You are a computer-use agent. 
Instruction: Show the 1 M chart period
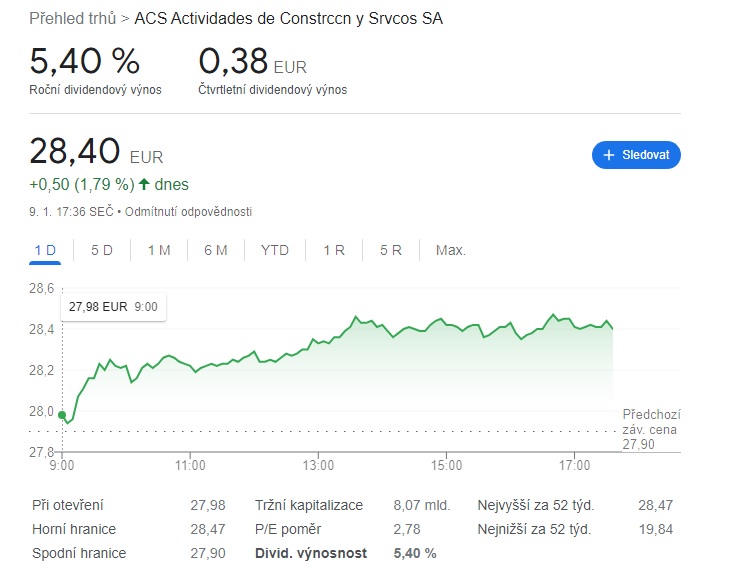(x=159, y=250)
